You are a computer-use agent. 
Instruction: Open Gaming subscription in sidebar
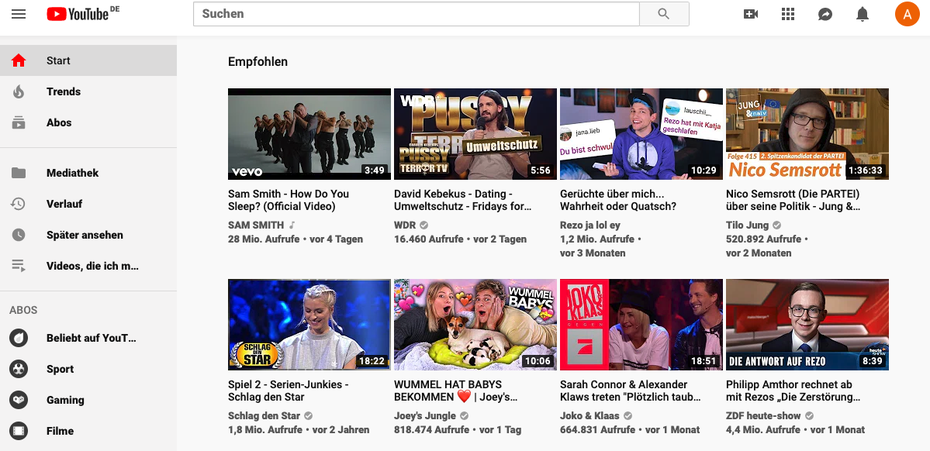[88, 400]
